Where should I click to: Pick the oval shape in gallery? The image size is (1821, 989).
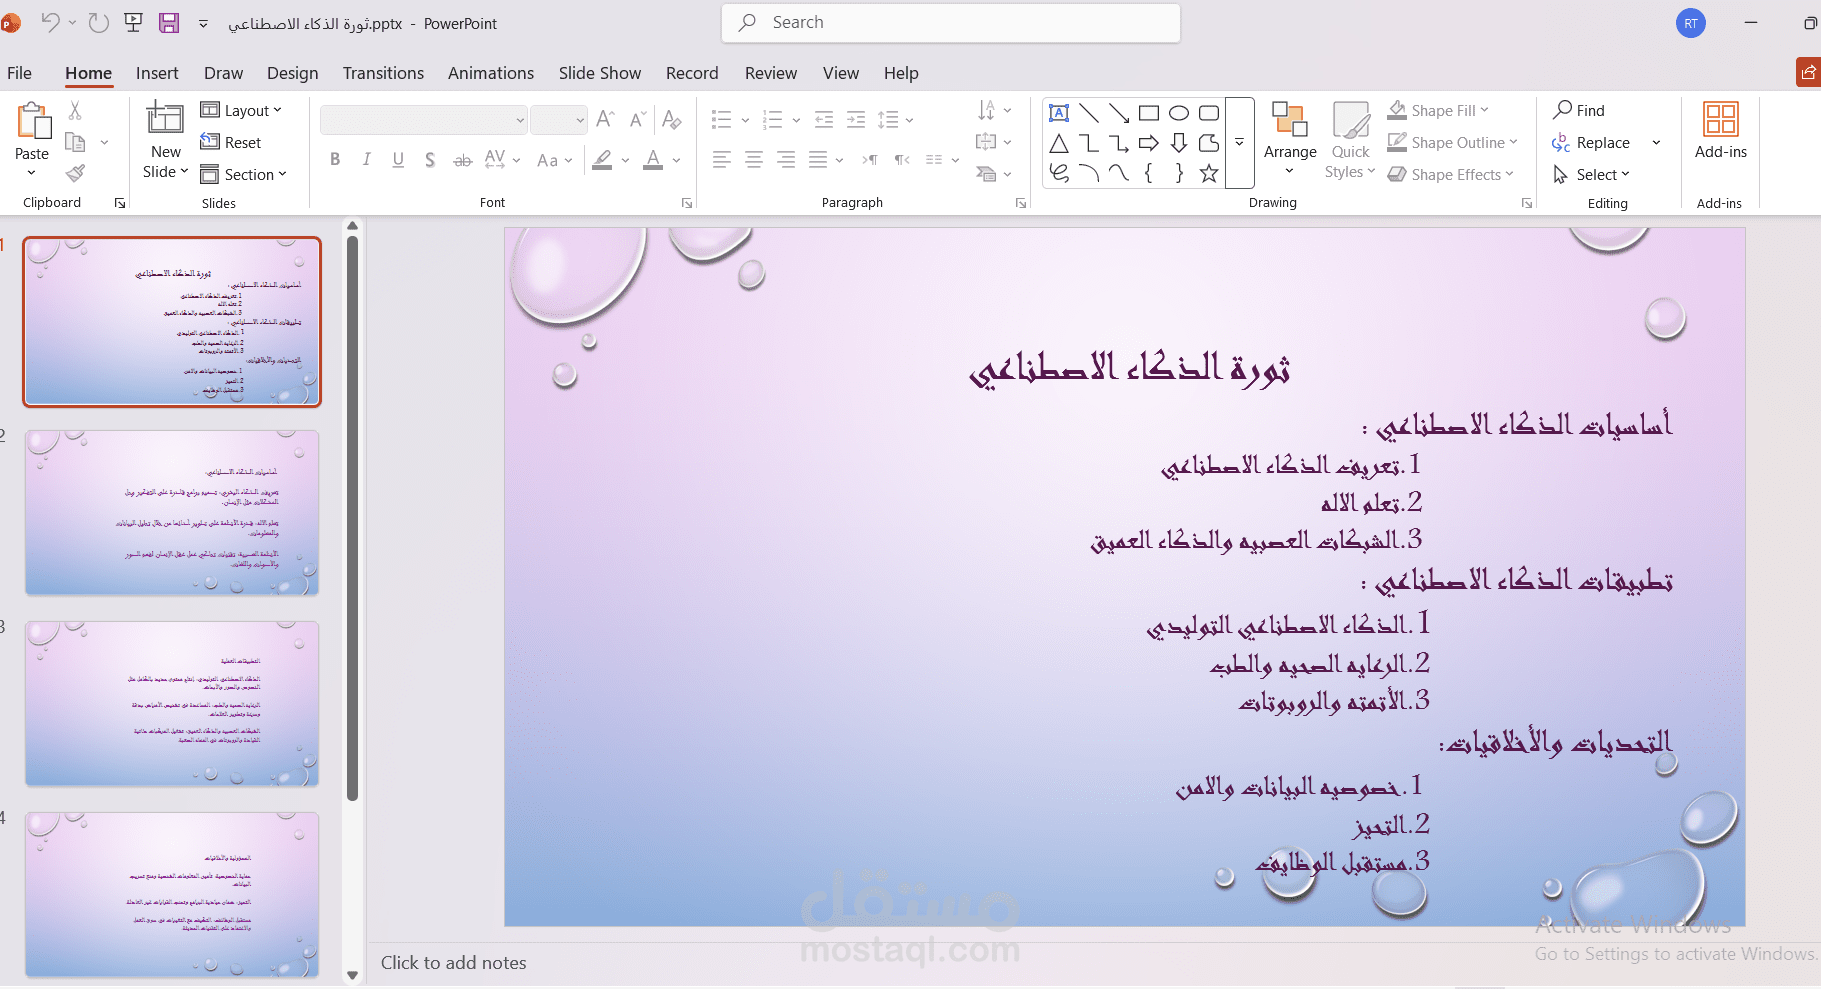pos(1179,113)
